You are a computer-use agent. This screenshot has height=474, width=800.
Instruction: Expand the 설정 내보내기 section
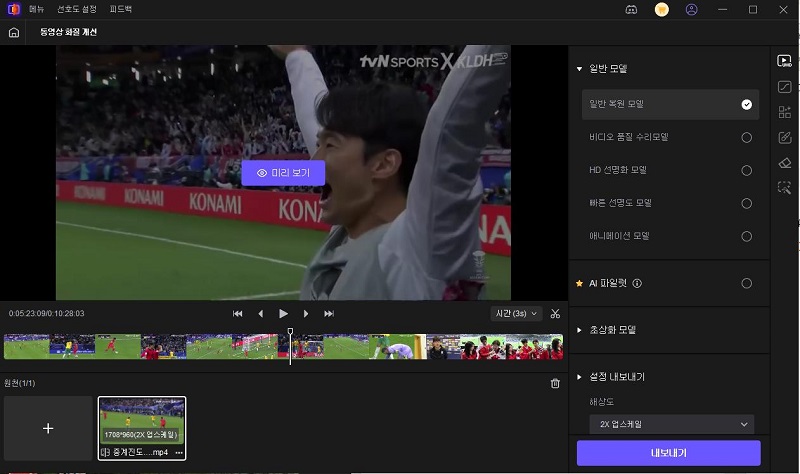(x=579, y=377)
